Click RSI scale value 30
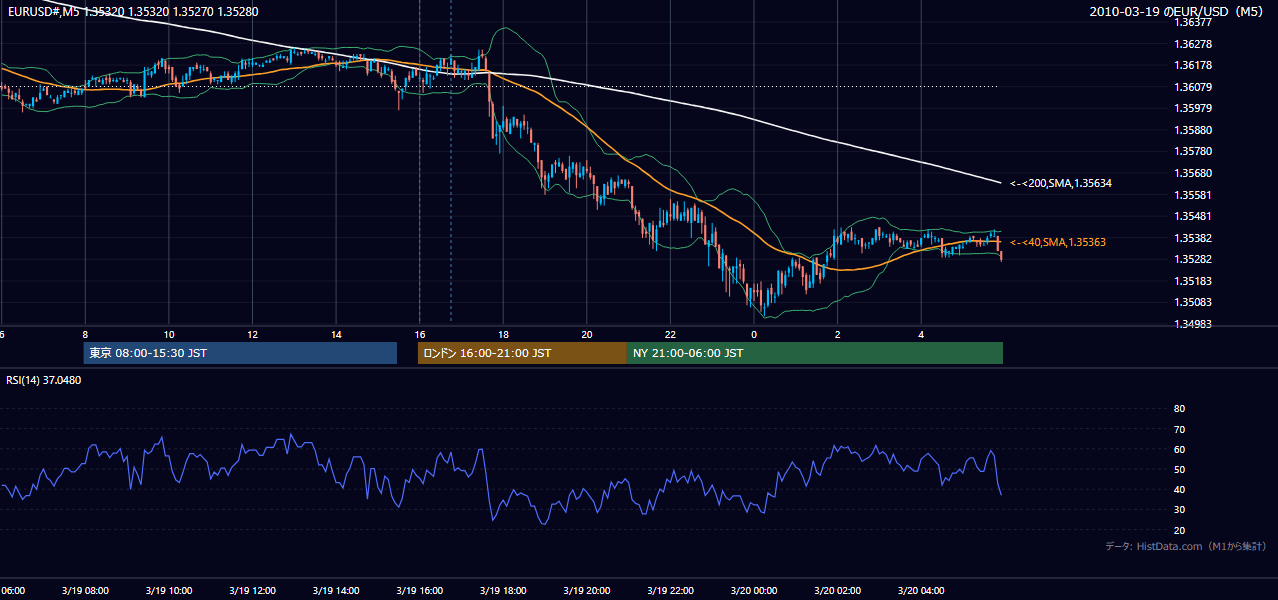 [x=1179, y=509]
